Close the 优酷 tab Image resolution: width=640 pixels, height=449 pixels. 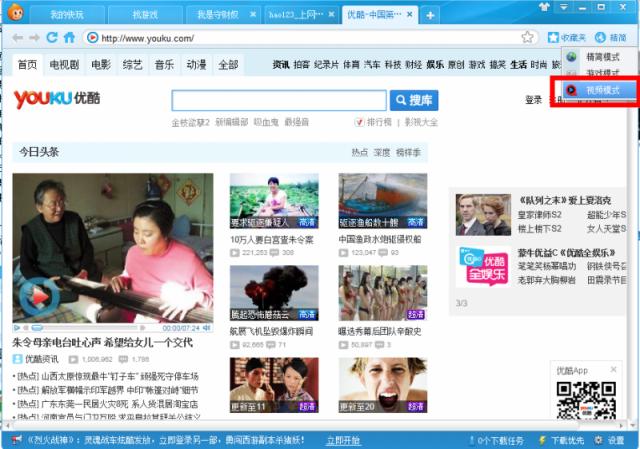pos(410,14)
